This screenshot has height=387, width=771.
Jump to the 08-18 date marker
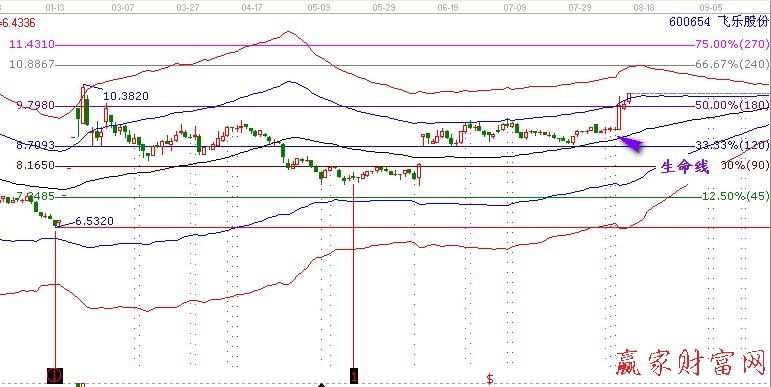click(644, 8)
